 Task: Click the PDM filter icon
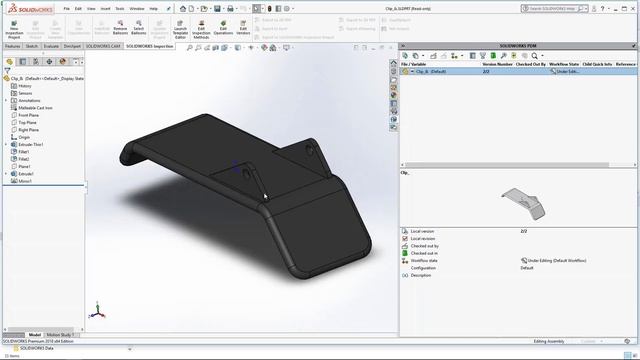click(483, 56)
